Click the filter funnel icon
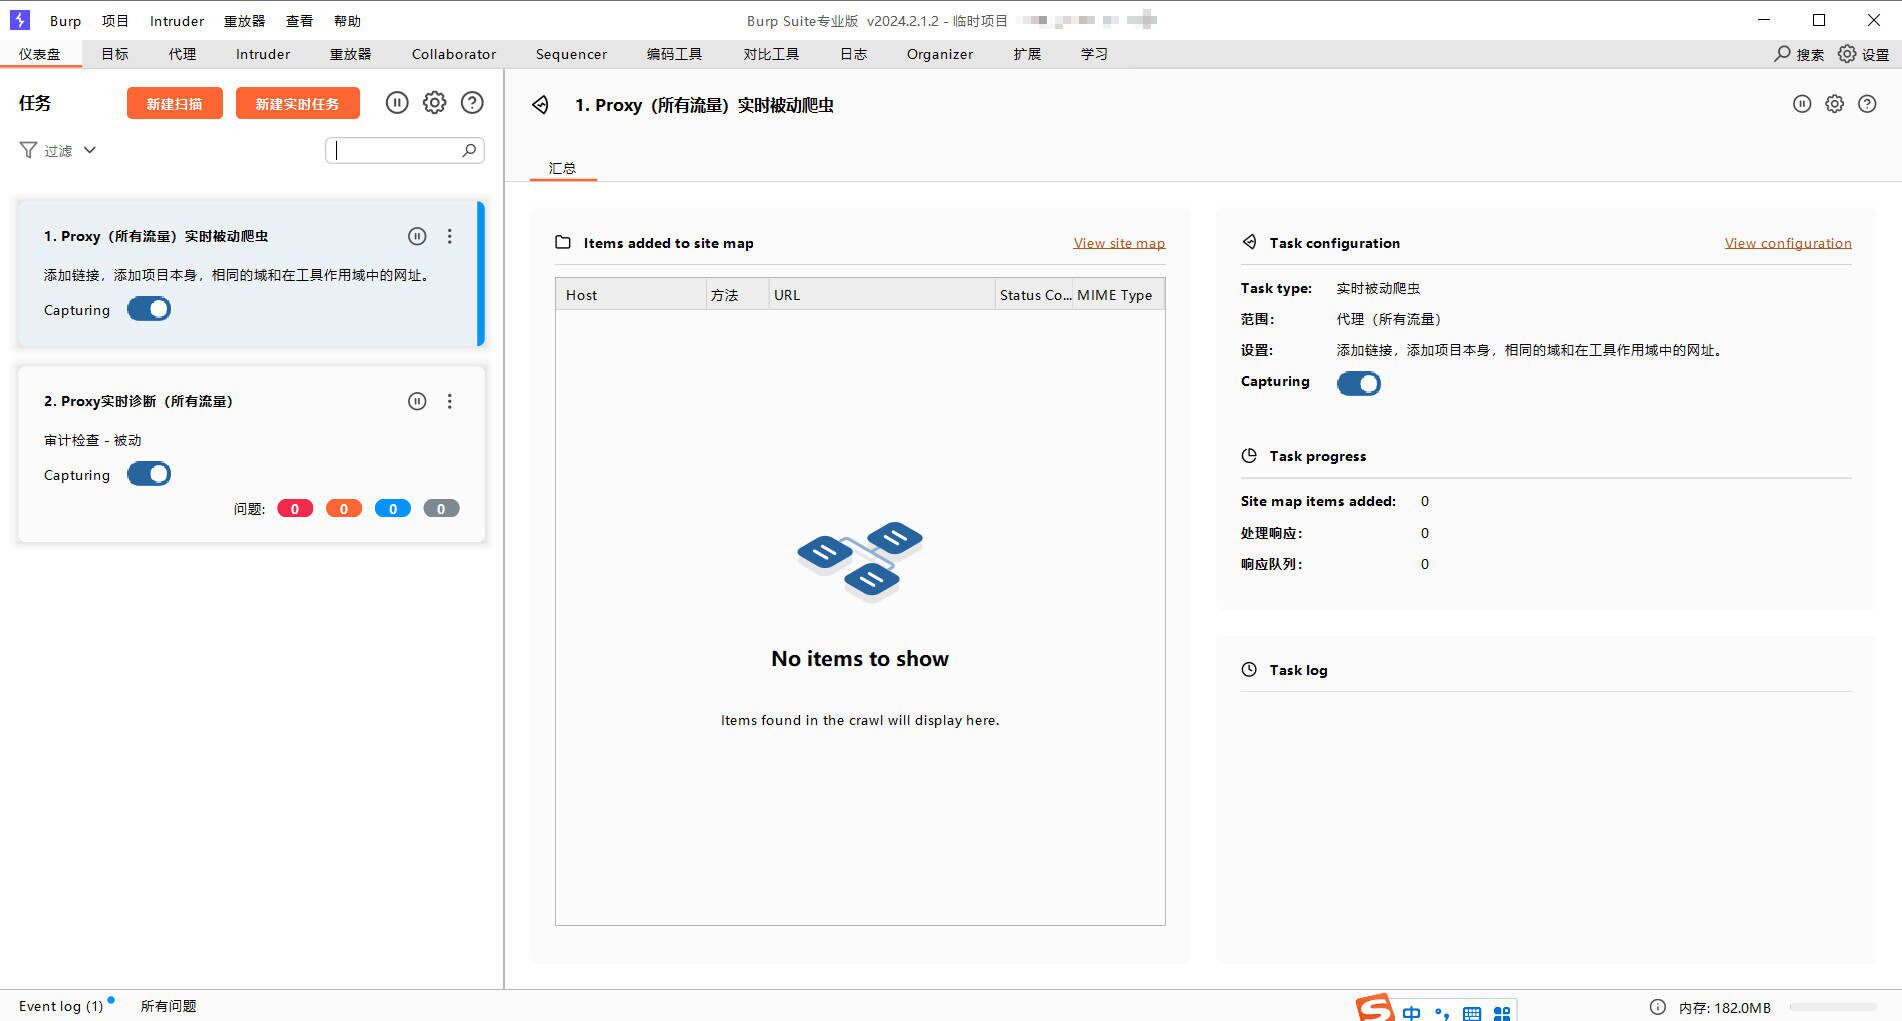This screenshot has width=1902, height=1021. tap(28, 150)
